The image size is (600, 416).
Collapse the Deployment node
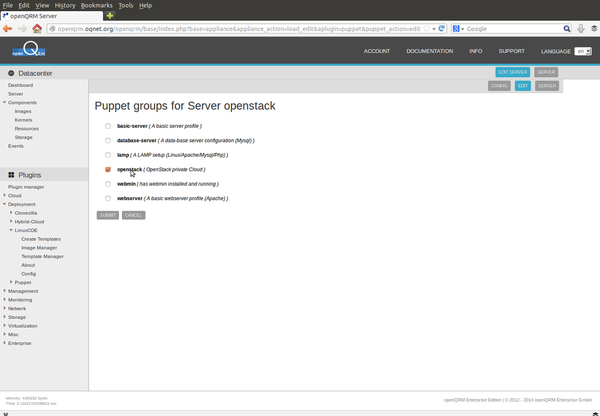click(x=5, y=204)
